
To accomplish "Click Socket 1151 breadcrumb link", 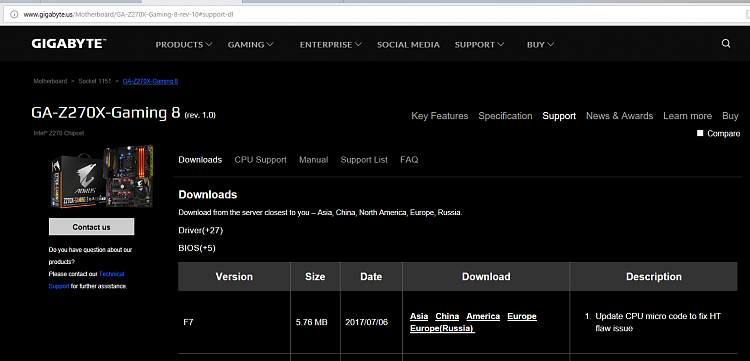I will pyautogui.click(x=95, y=81).
